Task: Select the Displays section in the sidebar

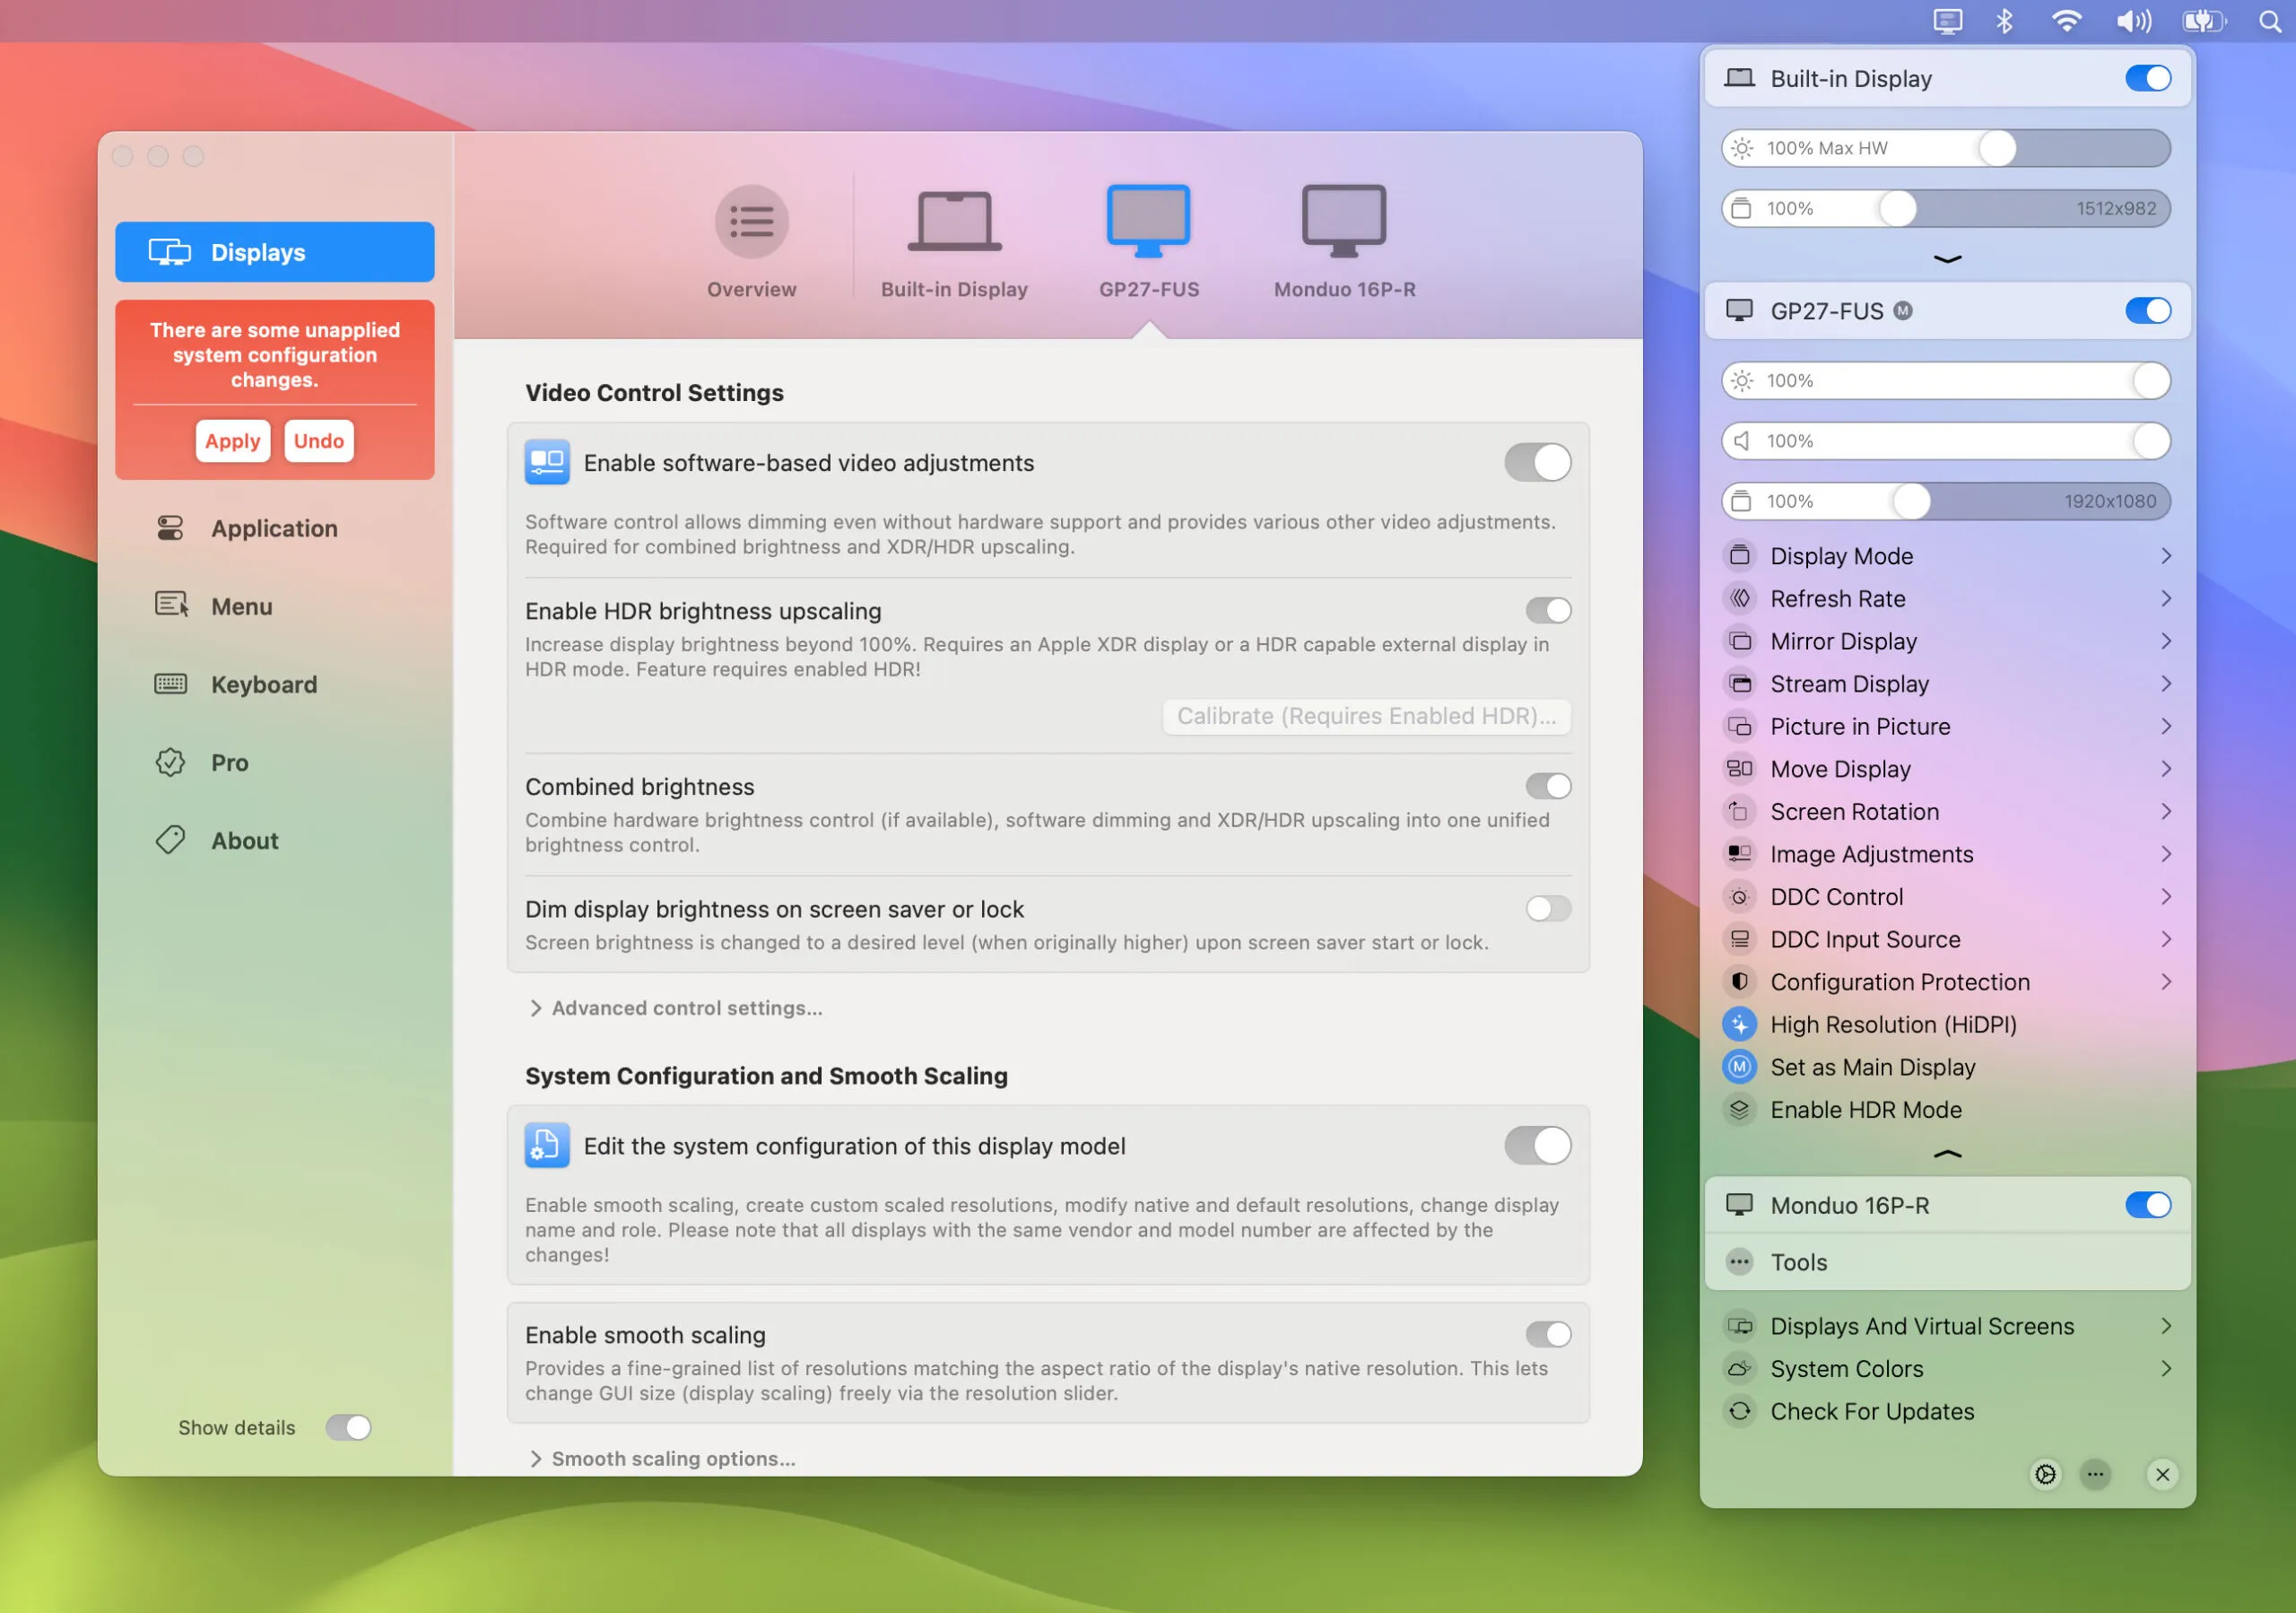Action: pos(274,252)
